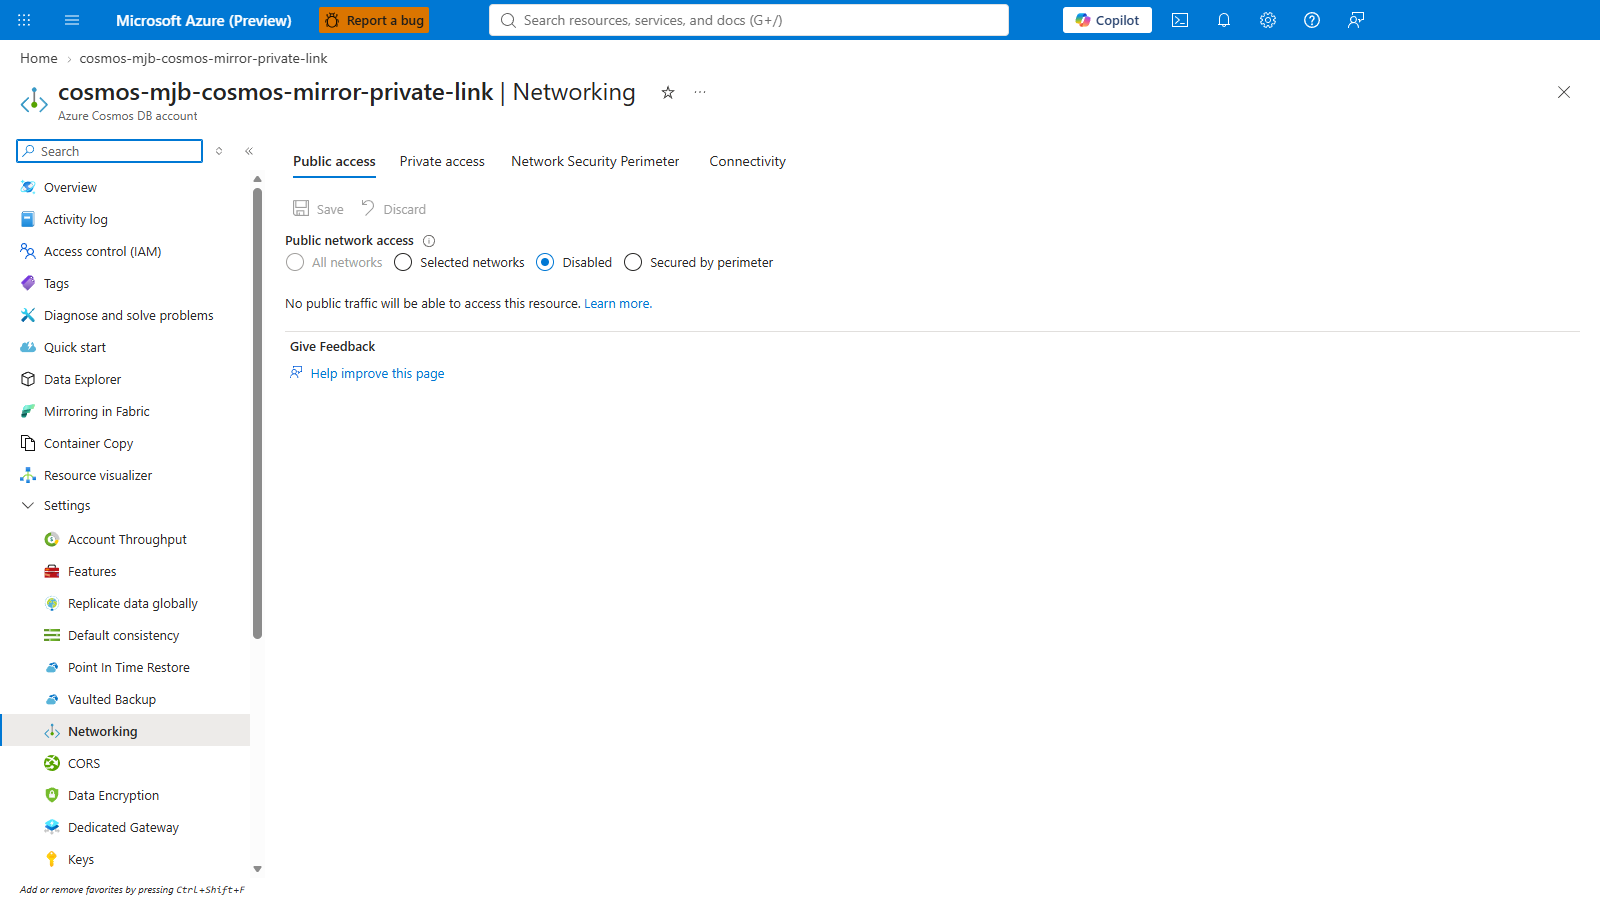Focus the sidebar Search field

click(110, 151)
